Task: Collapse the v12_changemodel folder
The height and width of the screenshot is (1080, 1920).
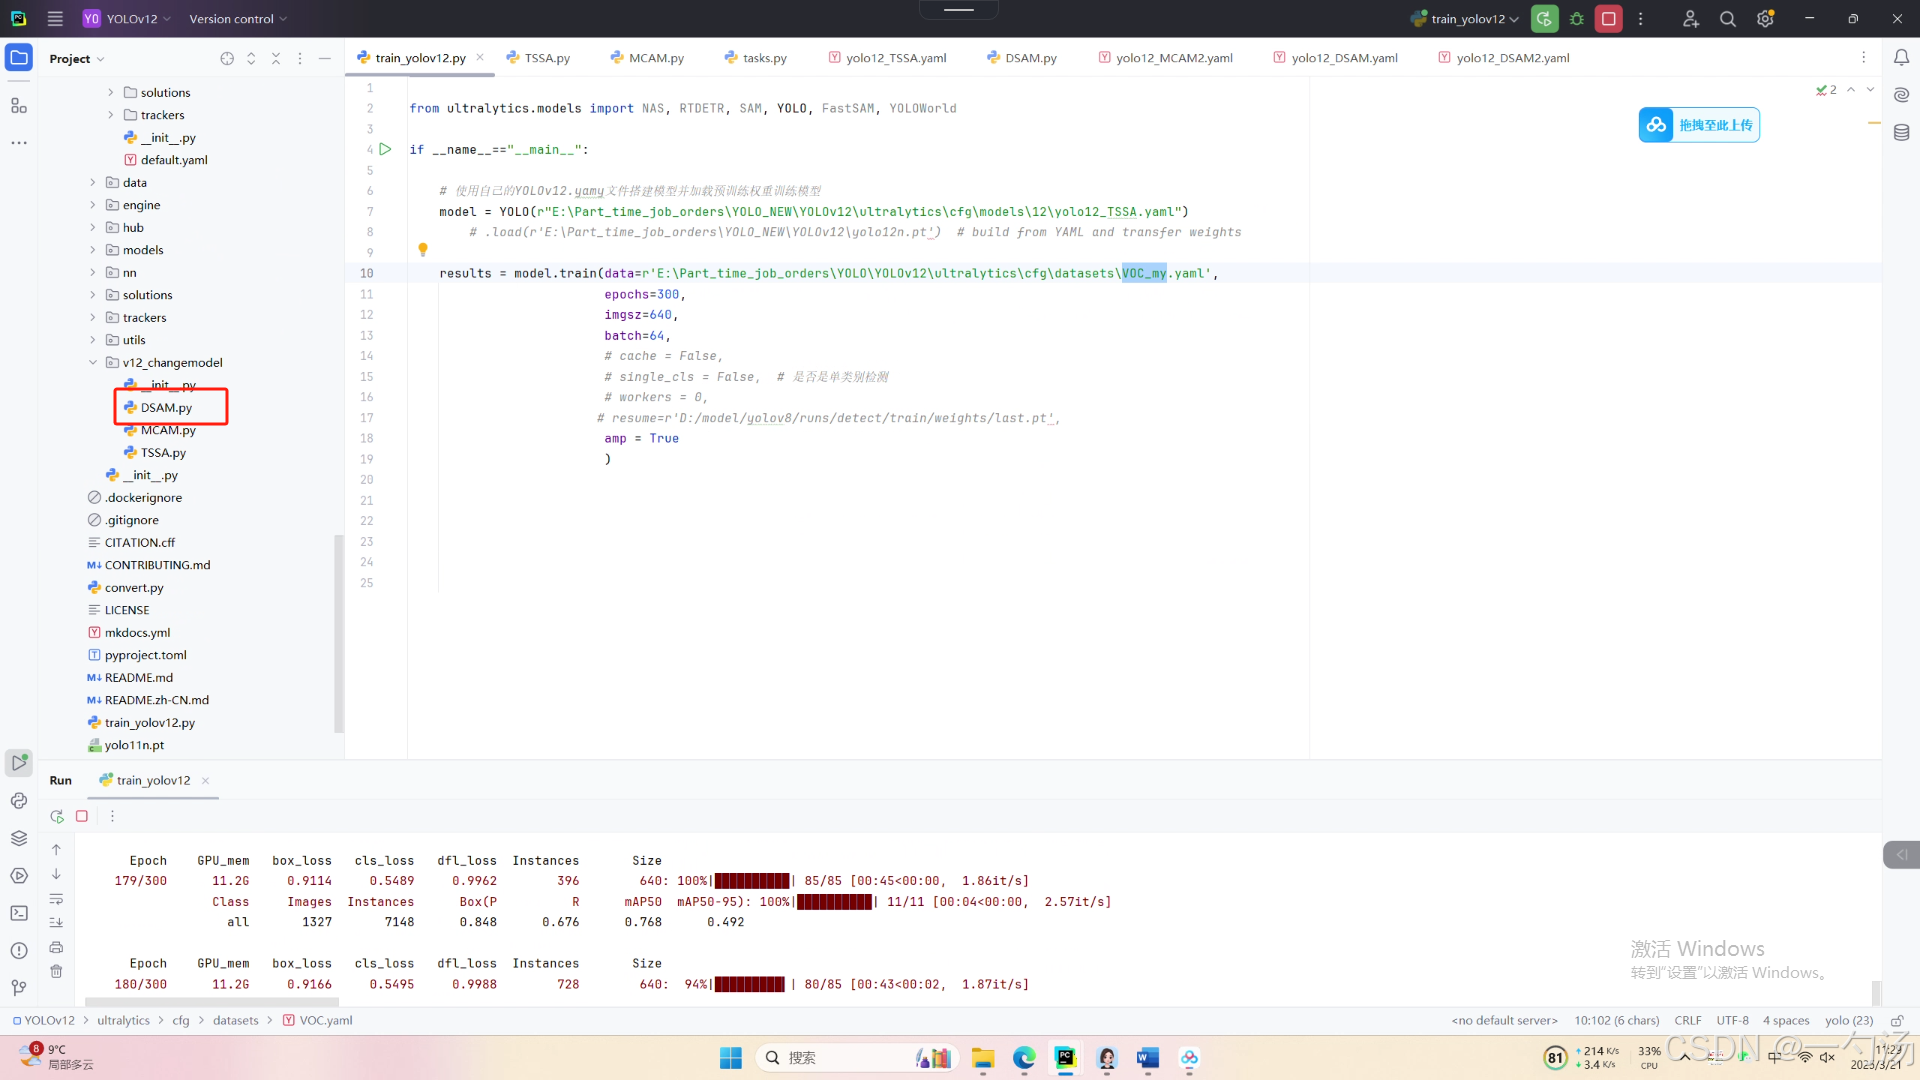Action: click(x=93, y=363)
